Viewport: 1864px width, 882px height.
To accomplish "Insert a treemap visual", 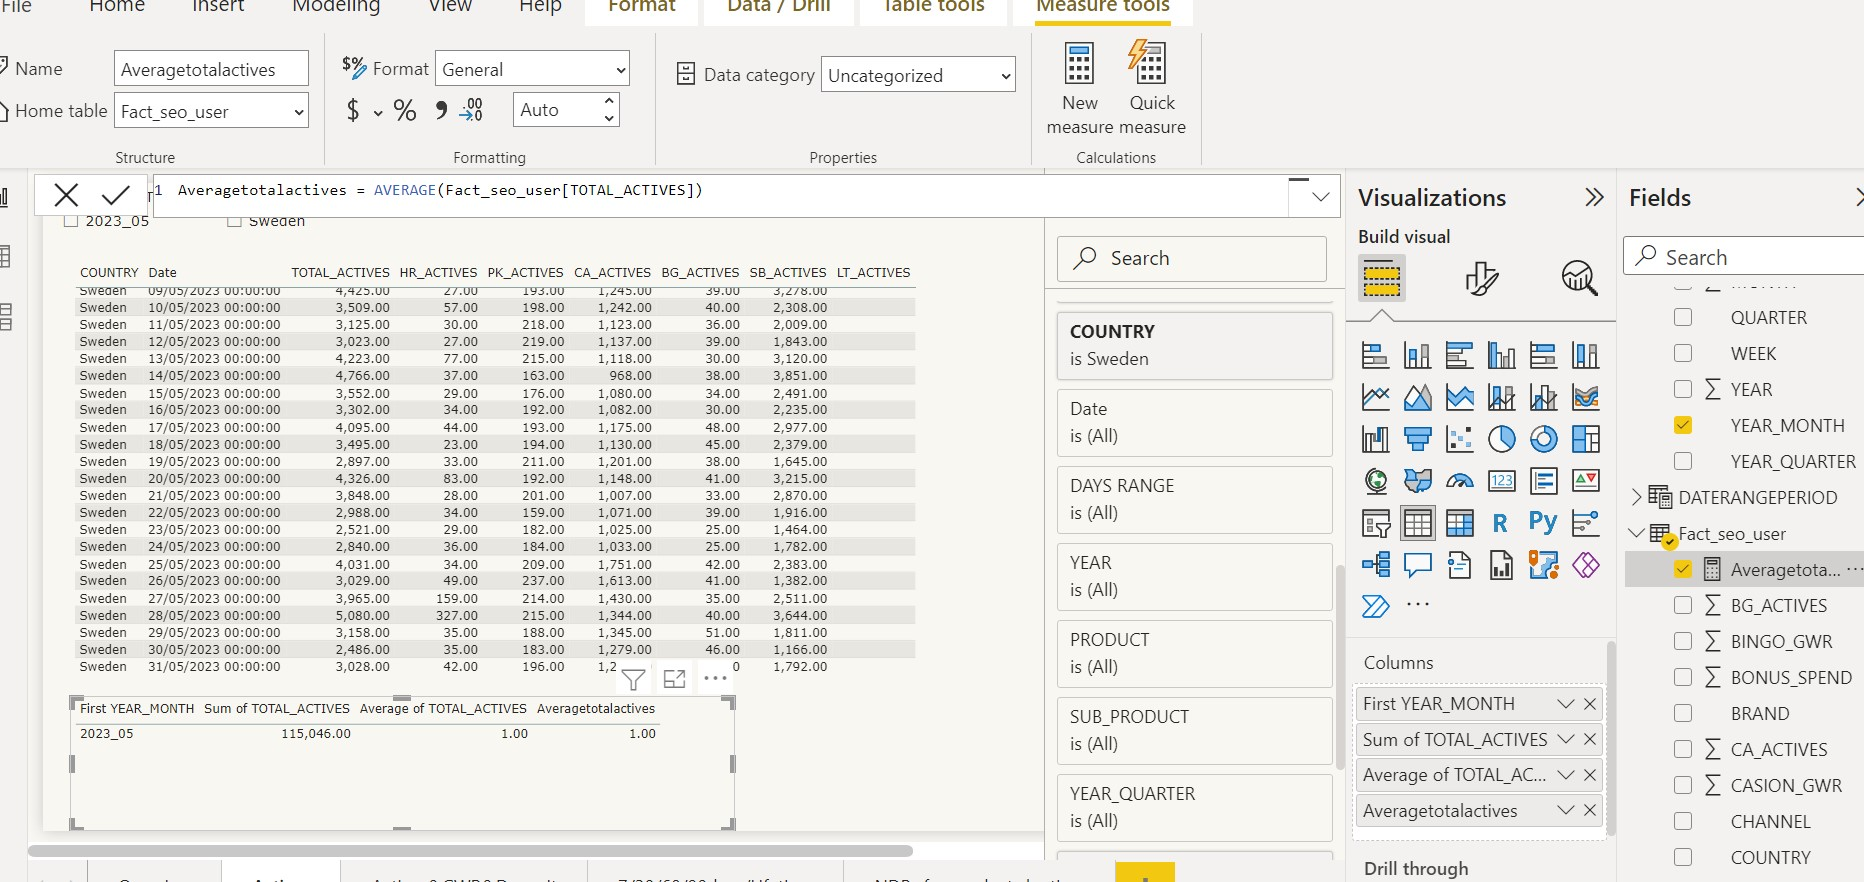I will tap(1585, 439).
